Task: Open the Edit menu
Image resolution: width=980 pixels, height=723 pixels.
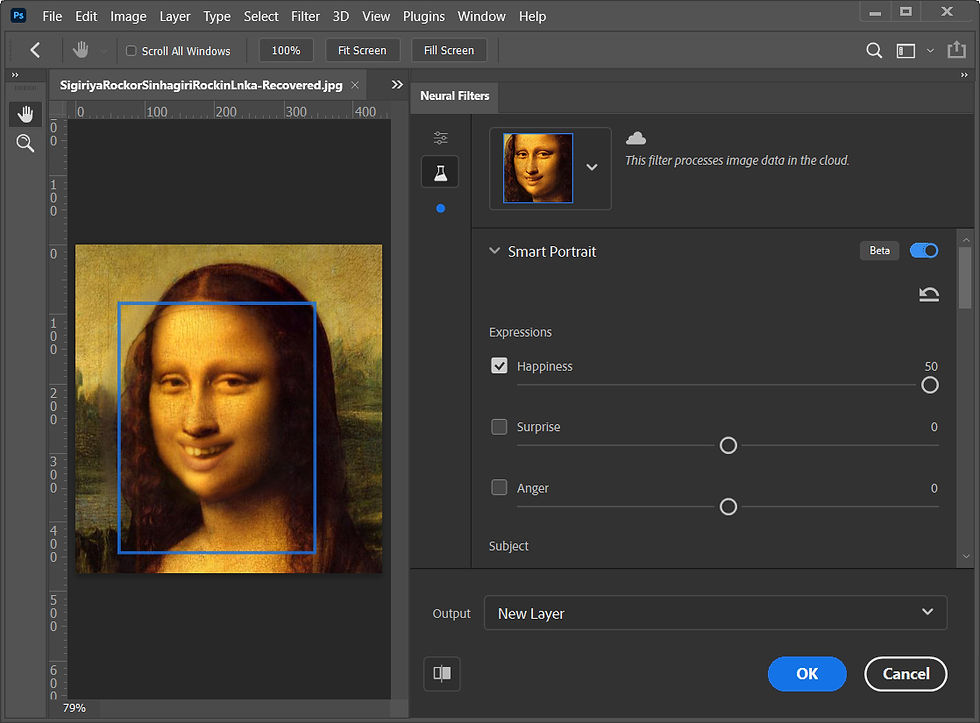Action: click(x=86, y=16)
